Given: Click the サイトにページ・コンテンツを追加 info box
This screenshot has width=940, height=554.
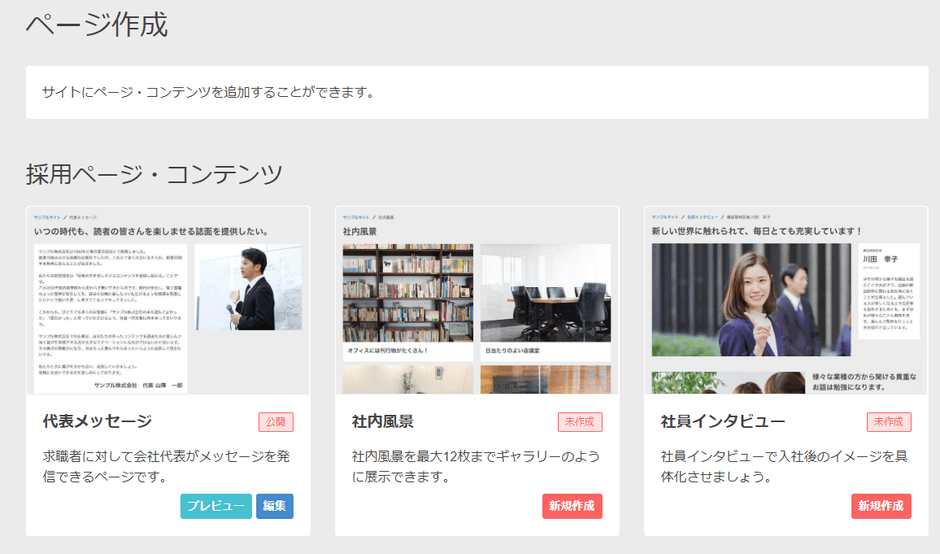Looking at the screenshot, I should pos(476,93).
